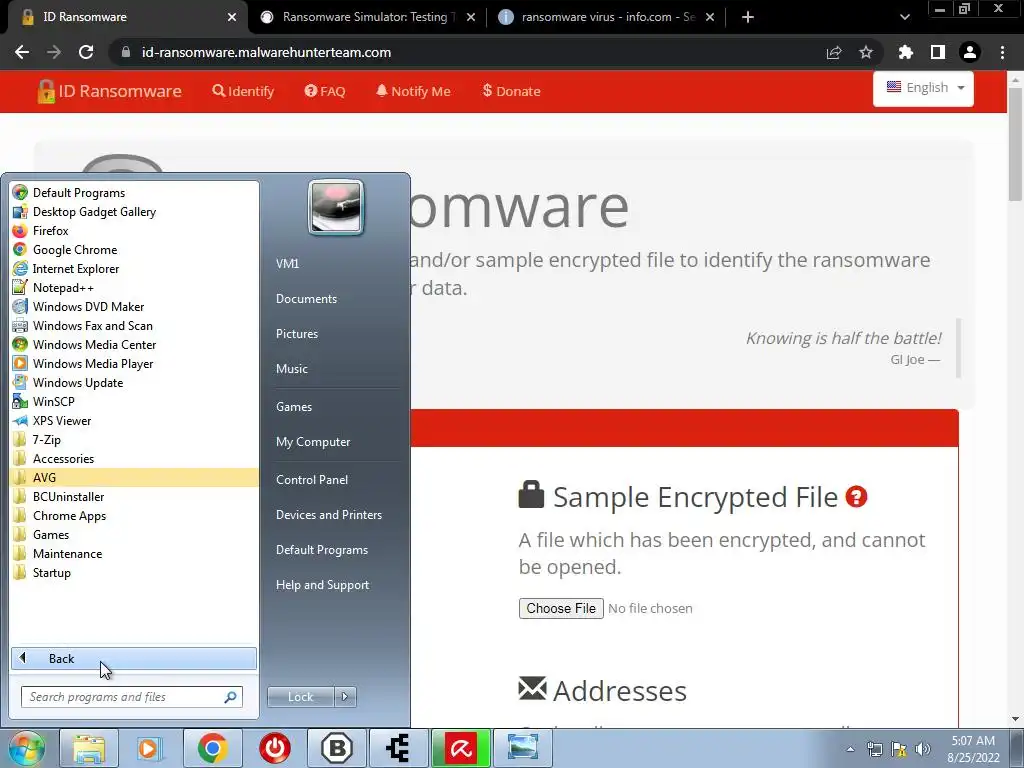
Task: Click Choose File for sample encrypted file
Action: click(x=561, y=608)
